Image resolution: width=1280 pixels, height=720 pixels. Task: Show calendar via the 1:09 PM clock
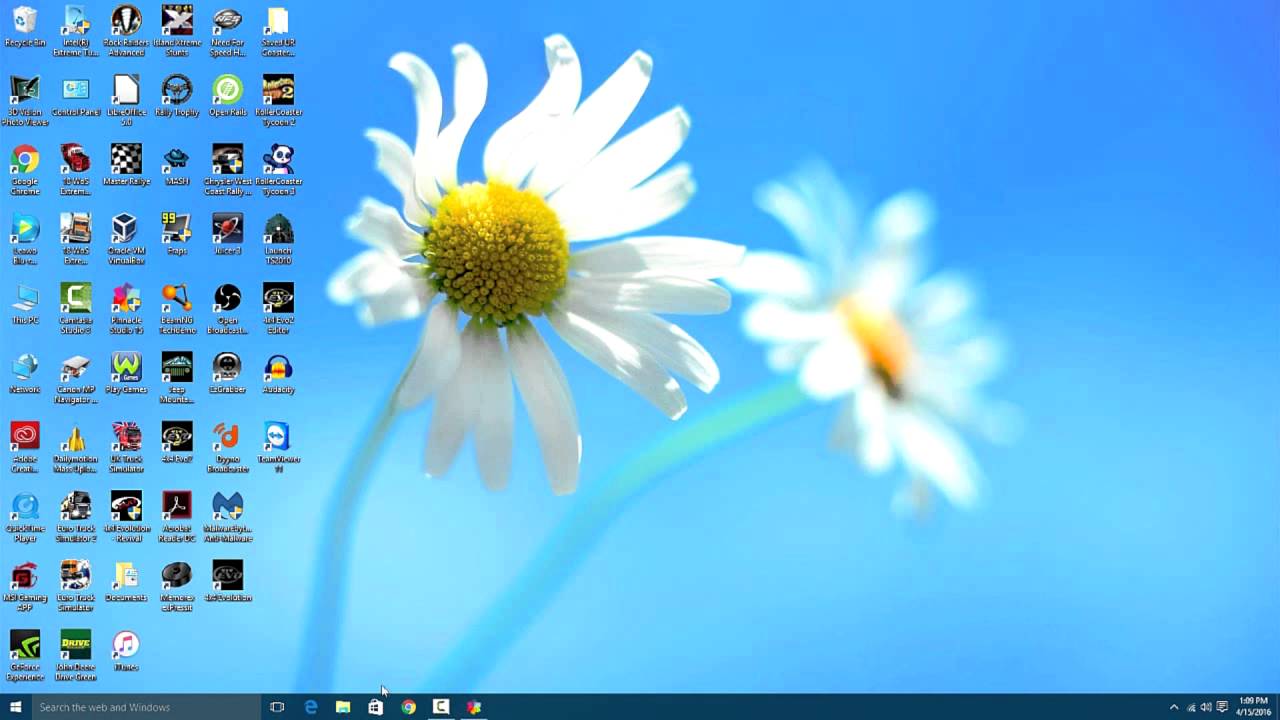point(1253,707)
